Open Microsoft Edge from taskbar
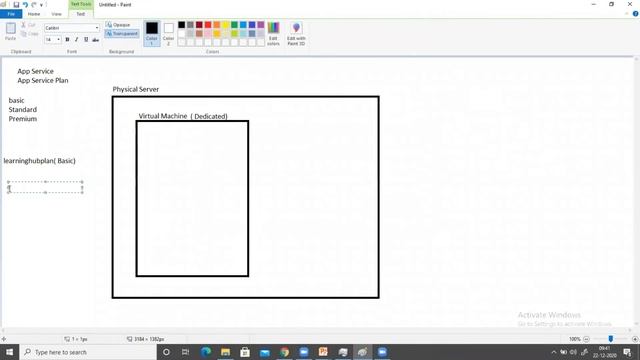Screen dimensions: 640x360 [206, 352]
